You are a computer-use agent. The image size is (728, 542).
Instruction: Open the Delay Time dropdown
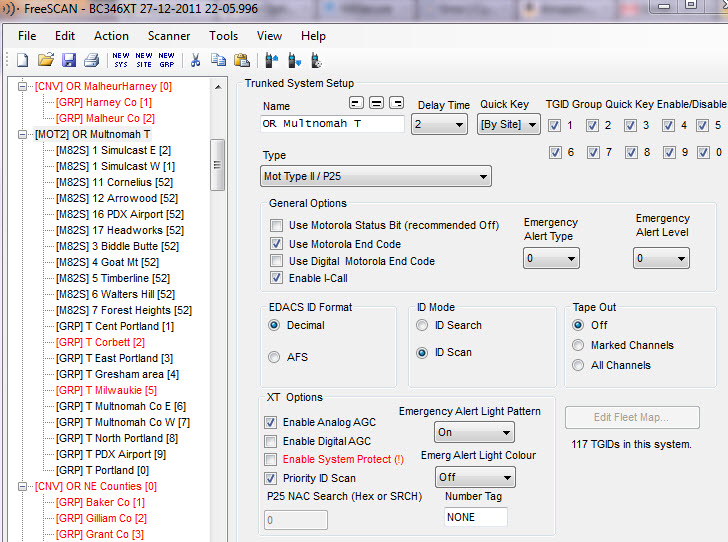tap(439, 124)
